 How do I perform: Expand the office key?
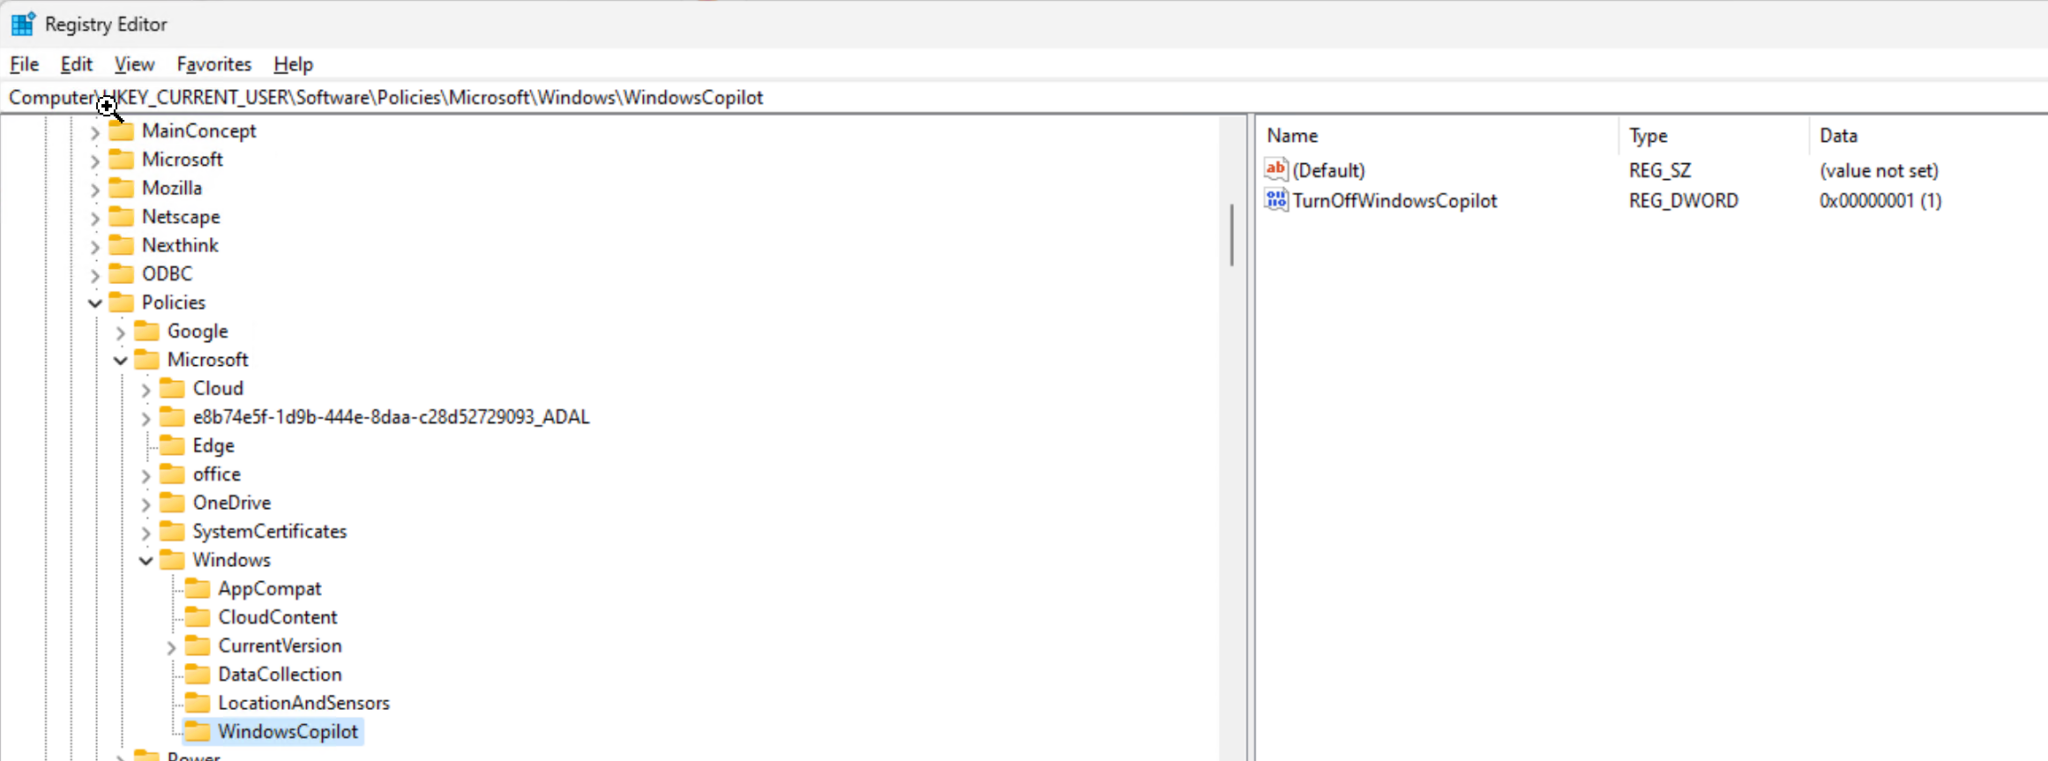click(x=146, y=475)
